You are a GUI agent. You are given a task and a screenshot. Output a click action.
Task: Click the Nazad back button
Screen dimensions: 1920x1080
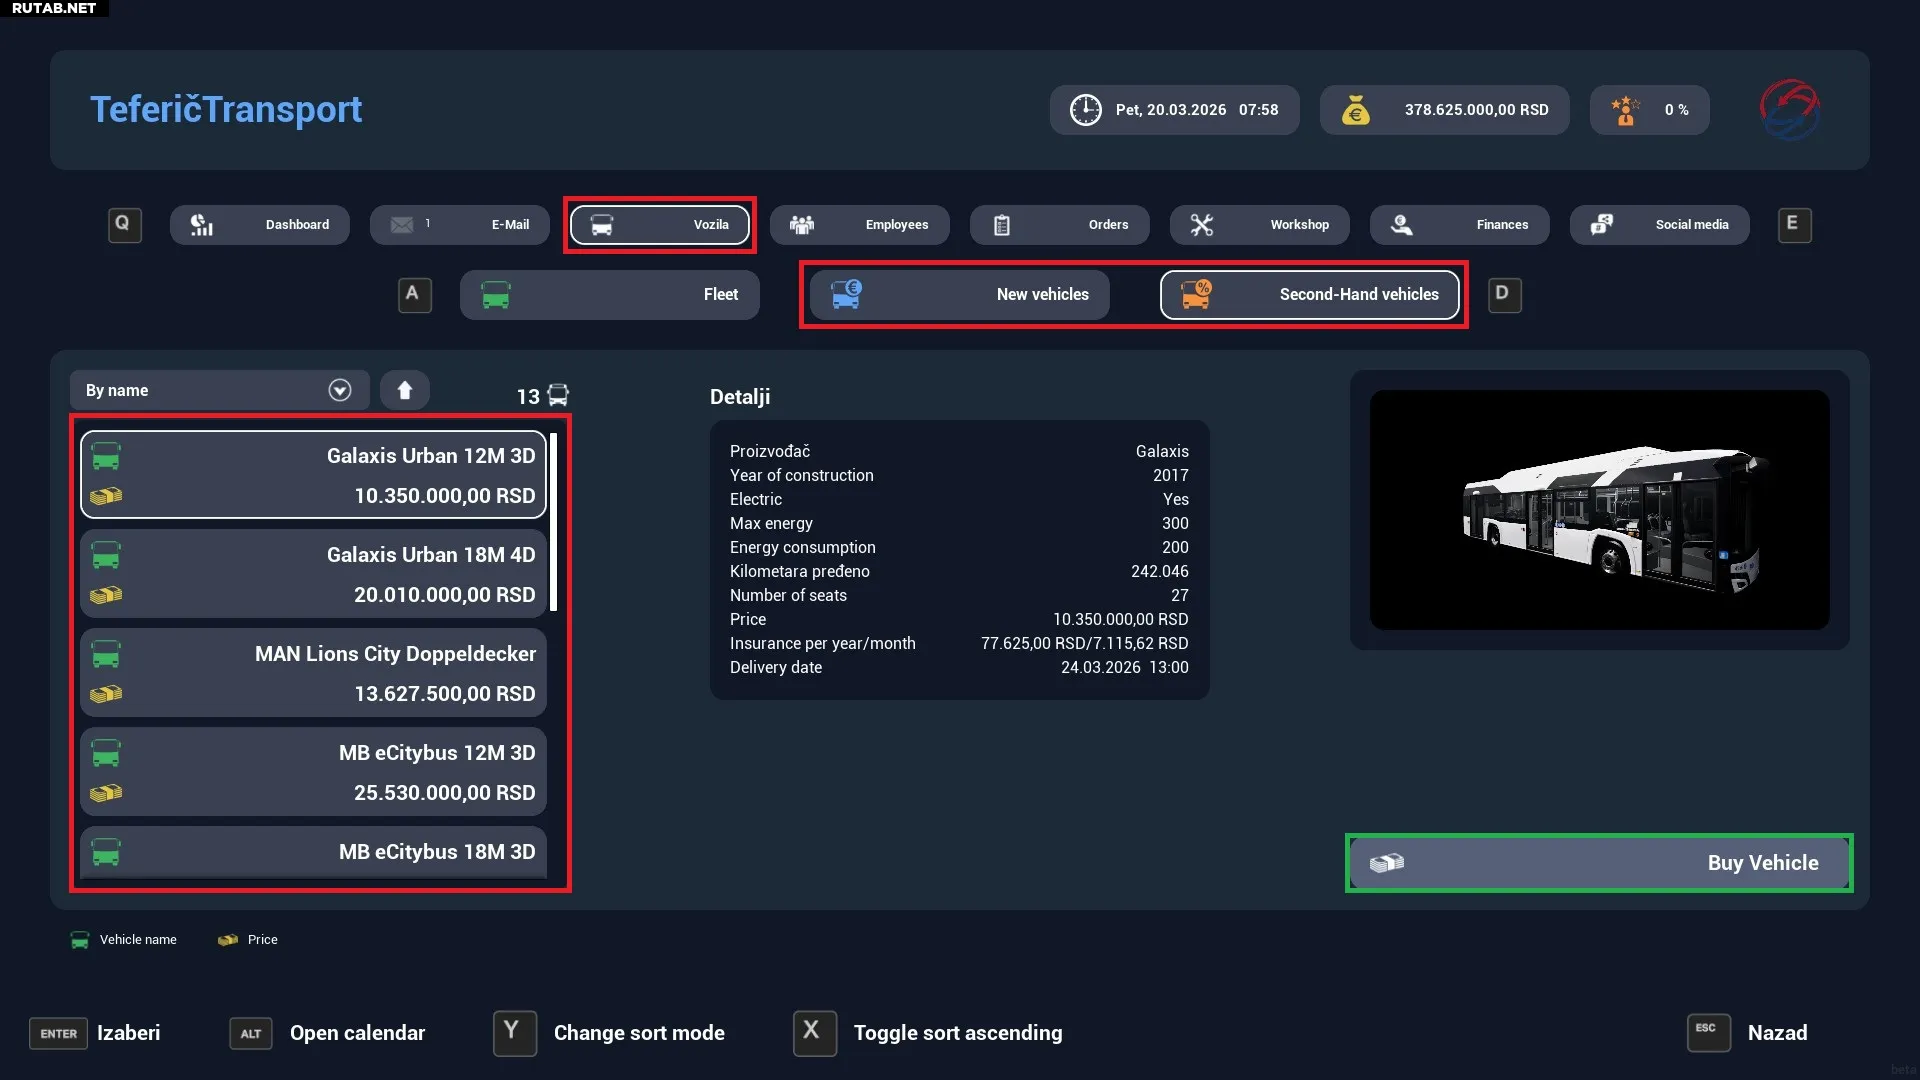(x=1776, y=1033)
